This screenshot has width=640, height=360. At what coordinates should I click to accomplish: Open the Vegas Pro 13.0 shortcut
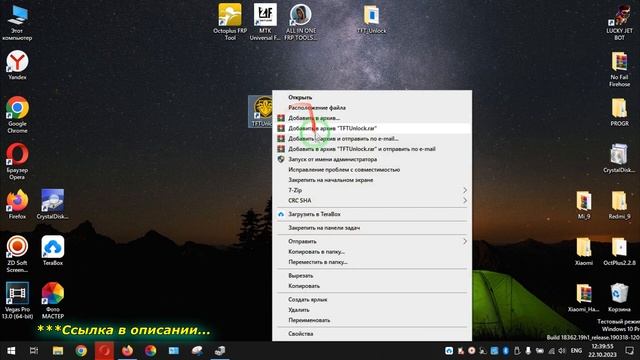coord(17,300)
